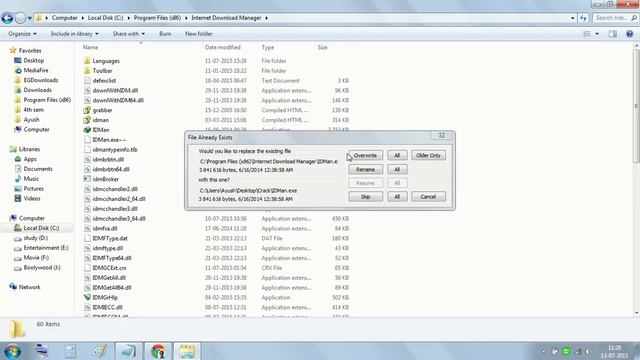Select the IDMan application icon

tap(87, 130)
